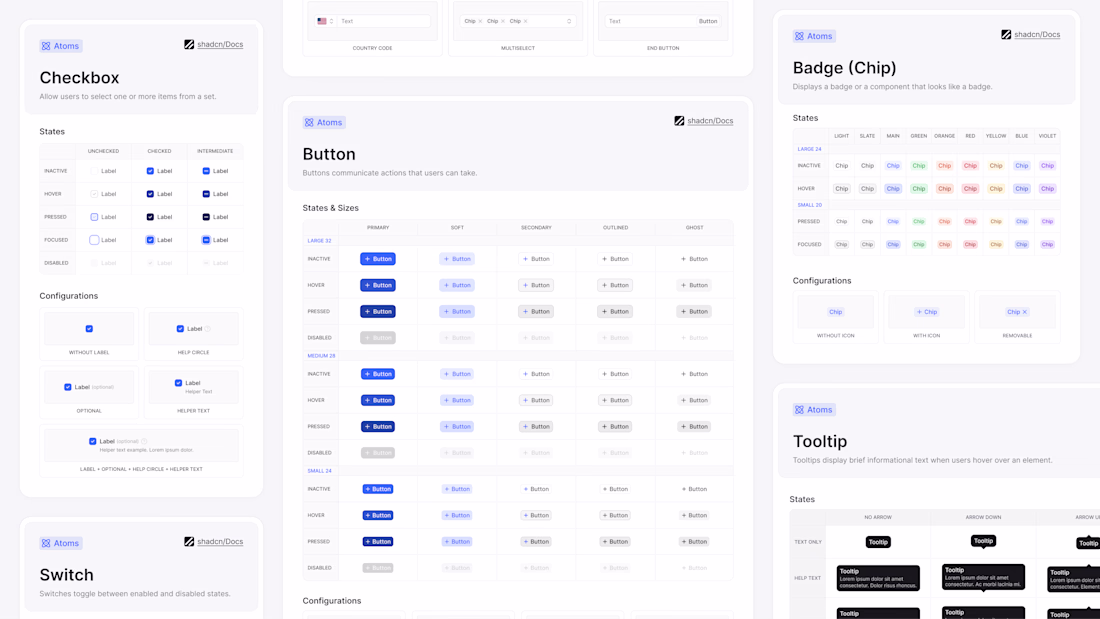Screen dimensions: 1100x619
Task: Click the Text input in the Country Code field
Action: click(384, 22)
